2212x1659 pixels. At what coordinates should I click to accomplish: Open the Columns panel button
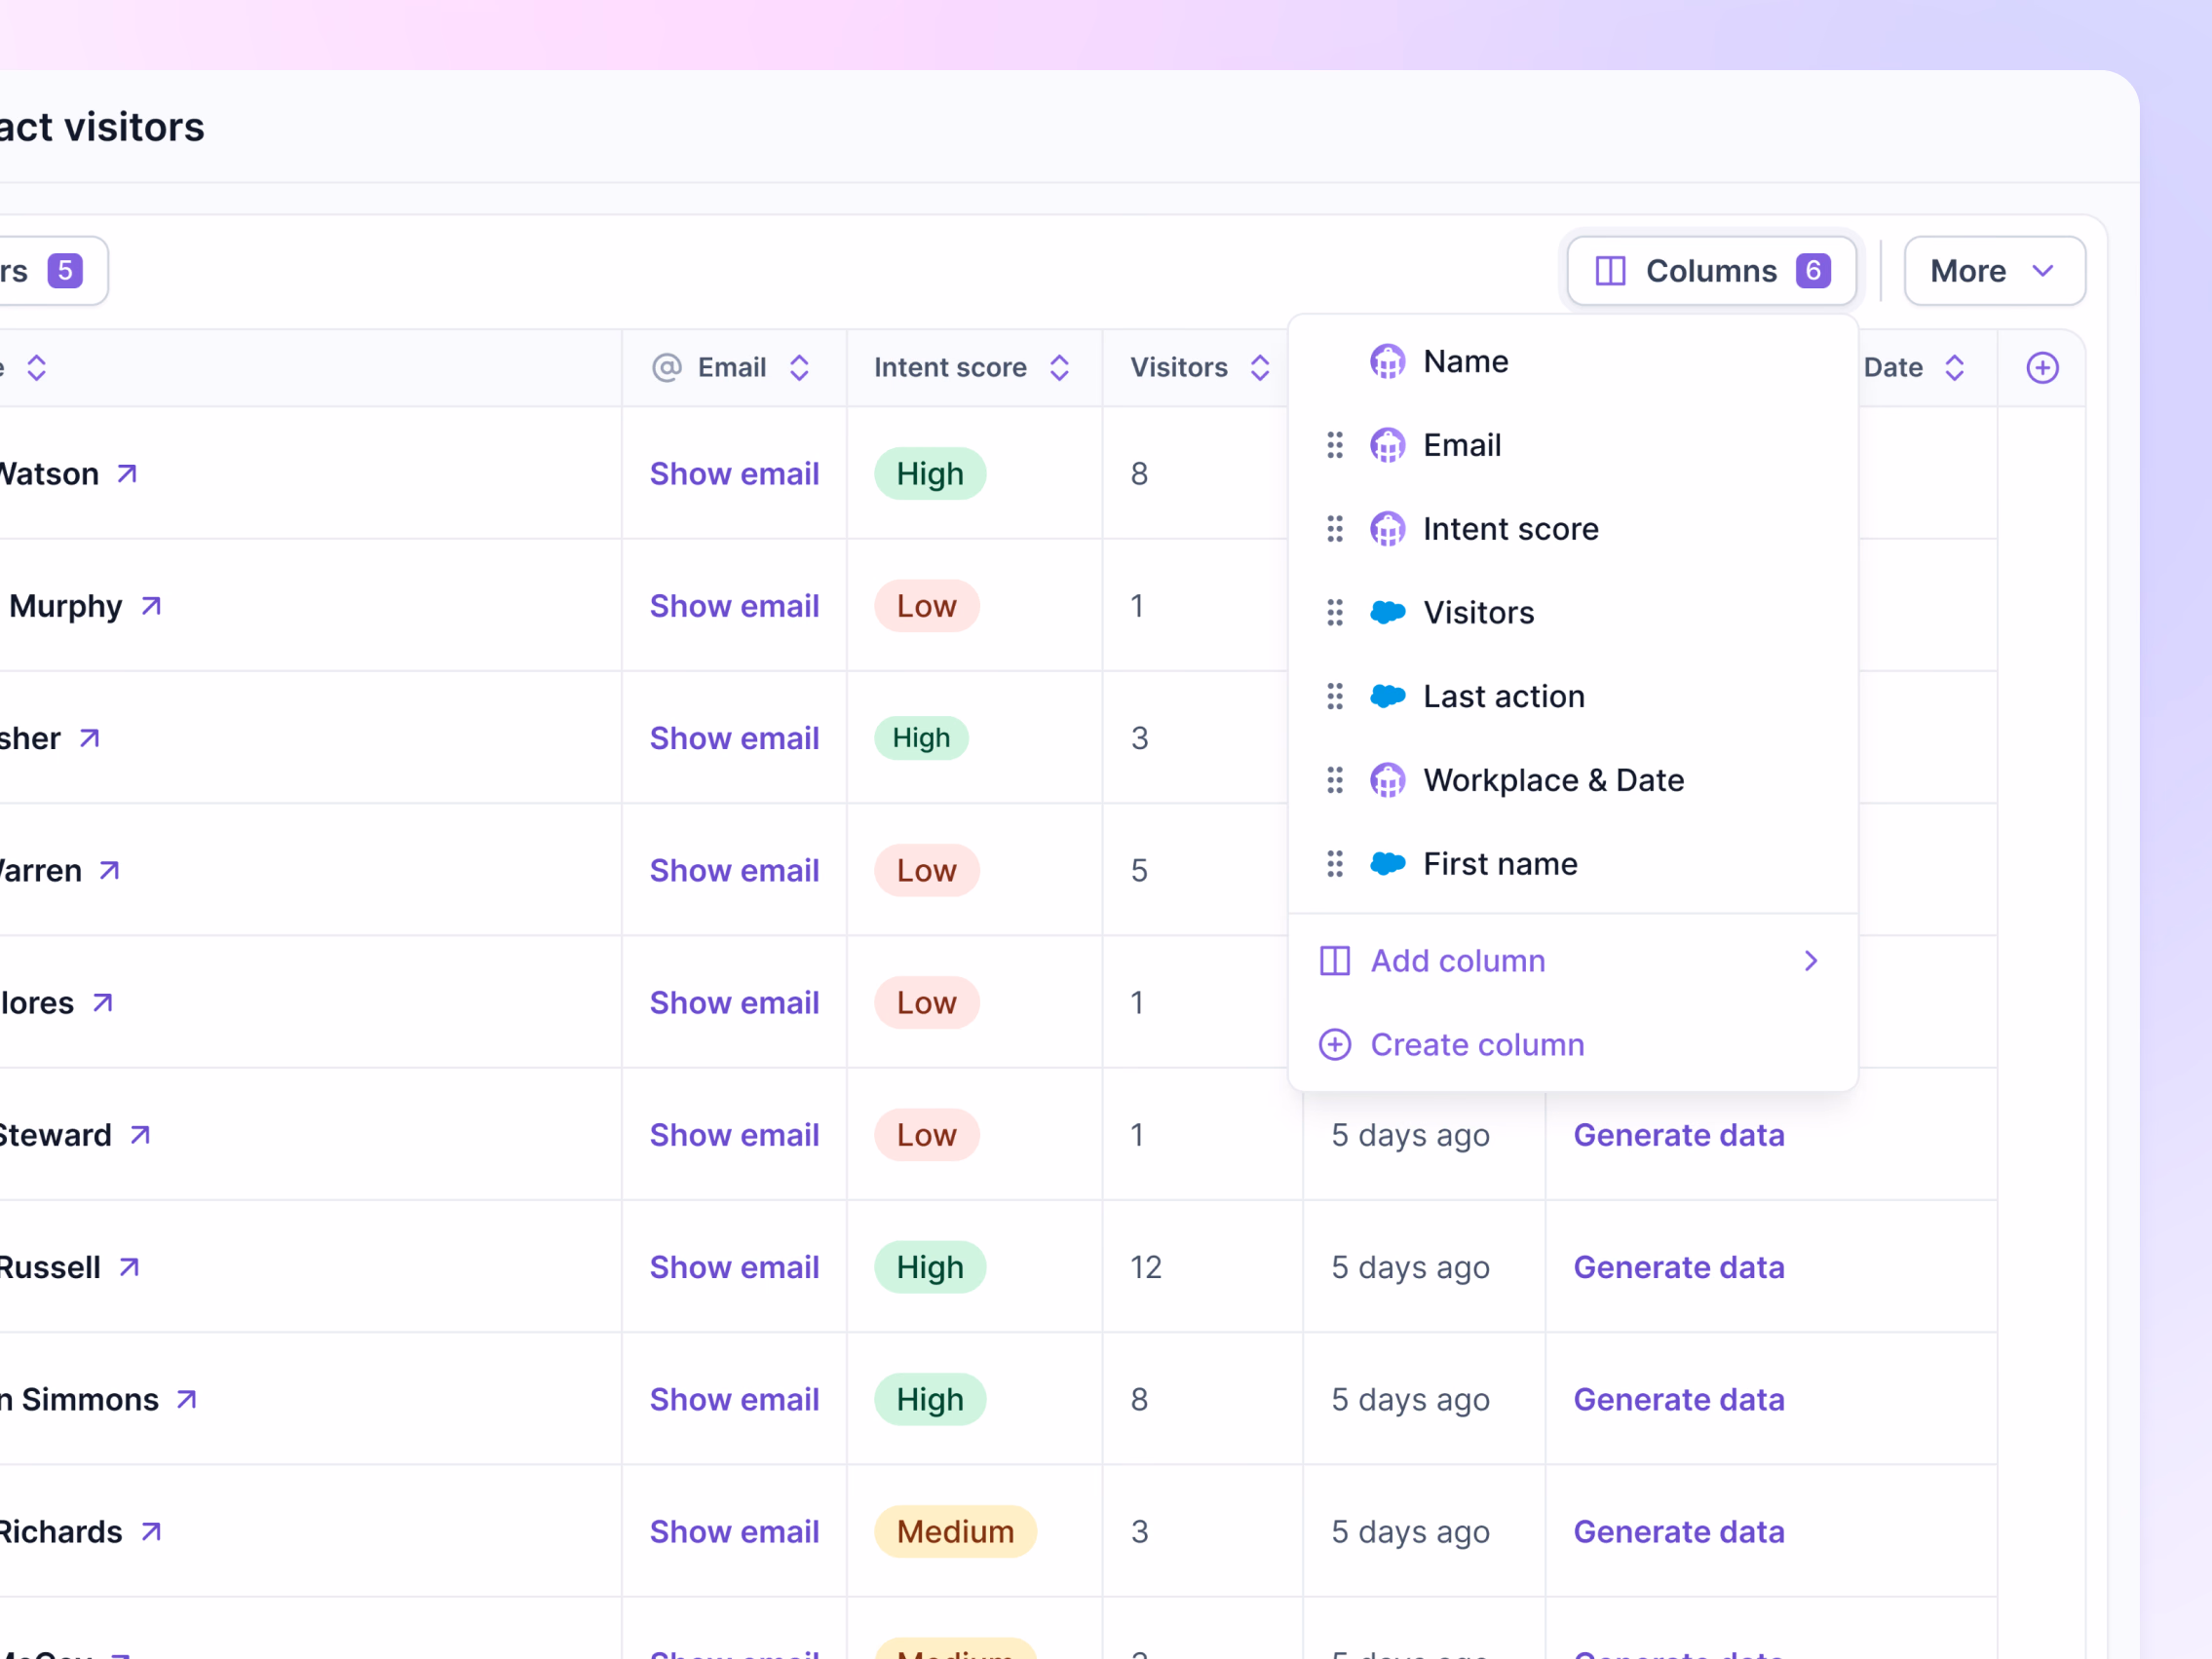(x=1711, y=271)
